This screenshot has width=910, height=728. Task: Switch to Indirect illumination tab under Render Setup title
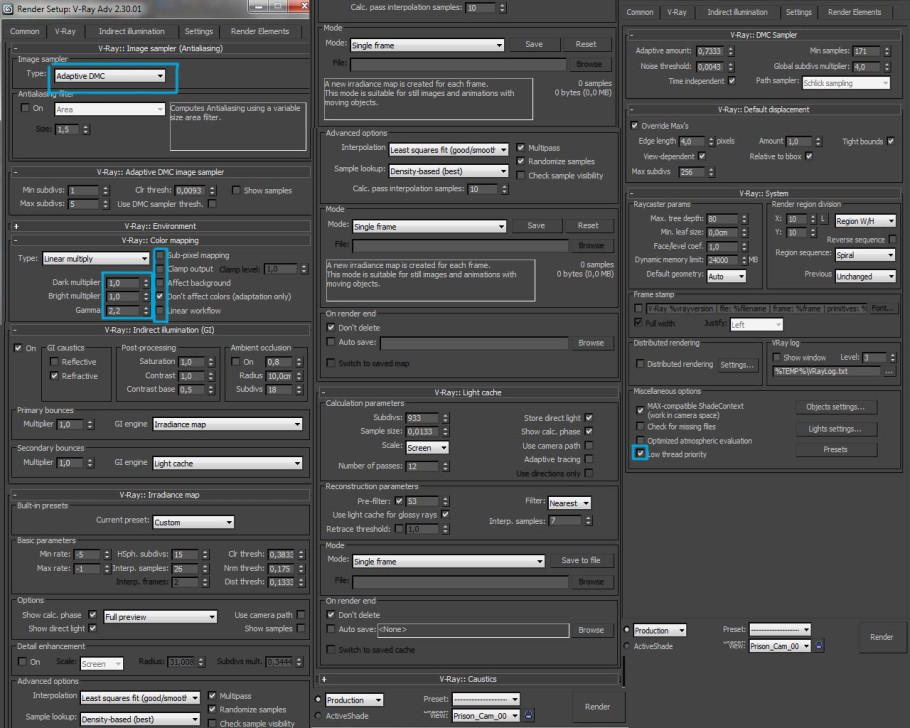click(132, 31)
